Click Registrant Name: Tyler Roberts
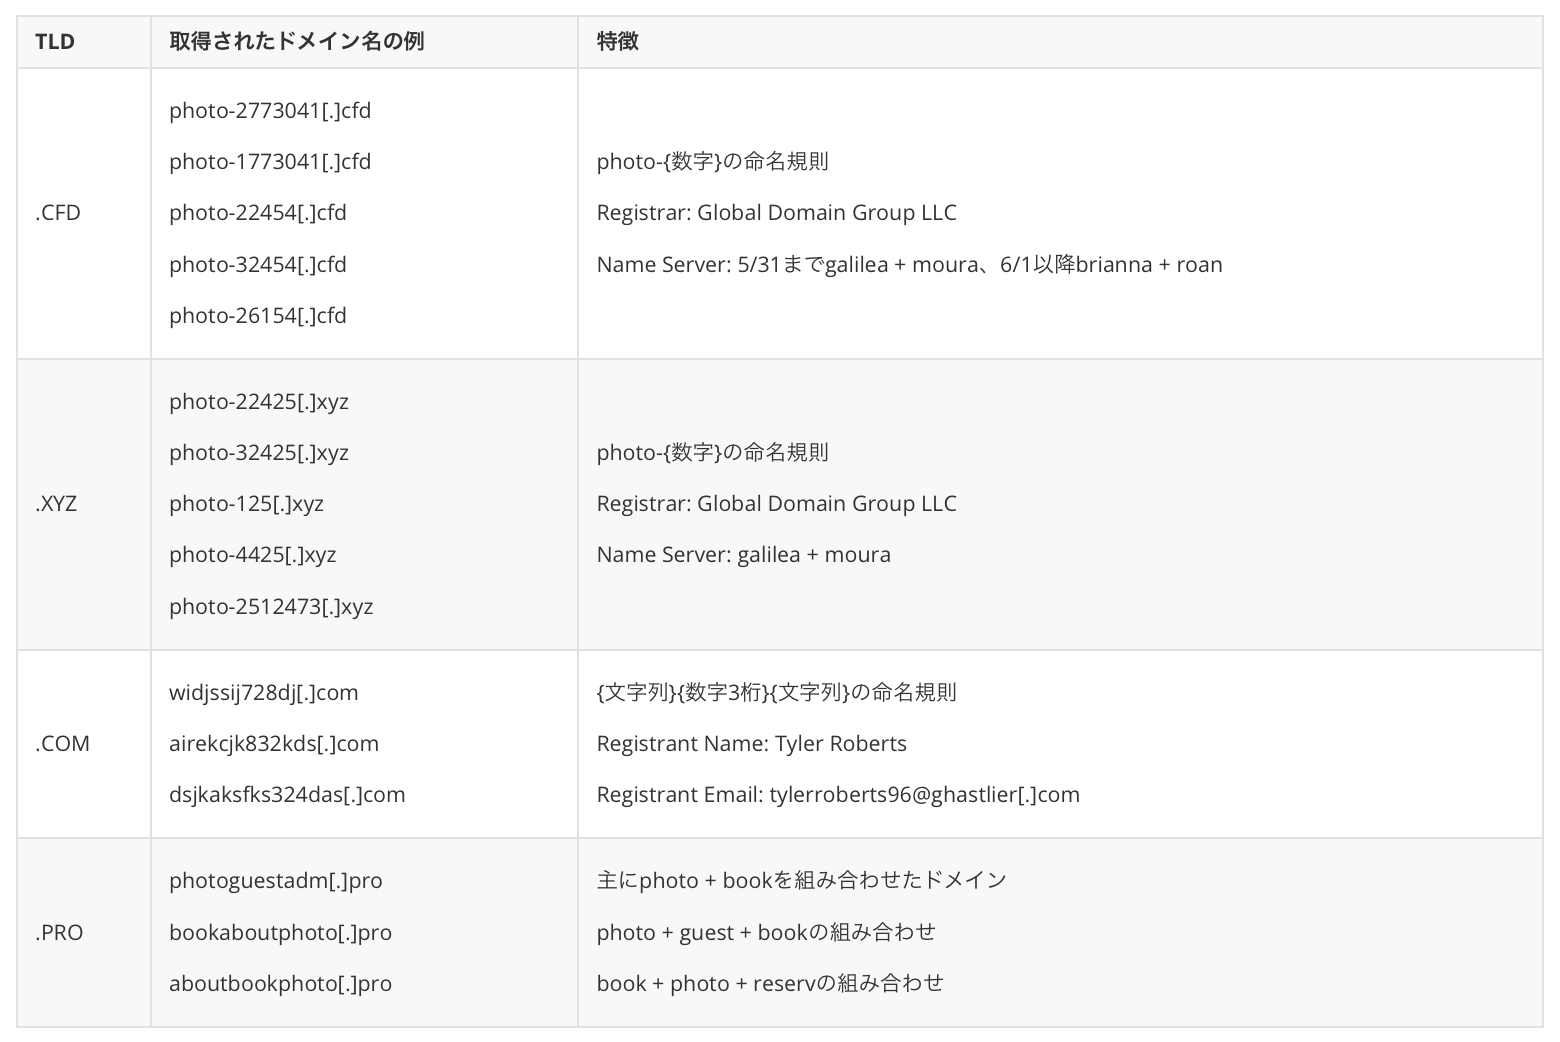1560x1042 pixels. (x=752, y=744)
